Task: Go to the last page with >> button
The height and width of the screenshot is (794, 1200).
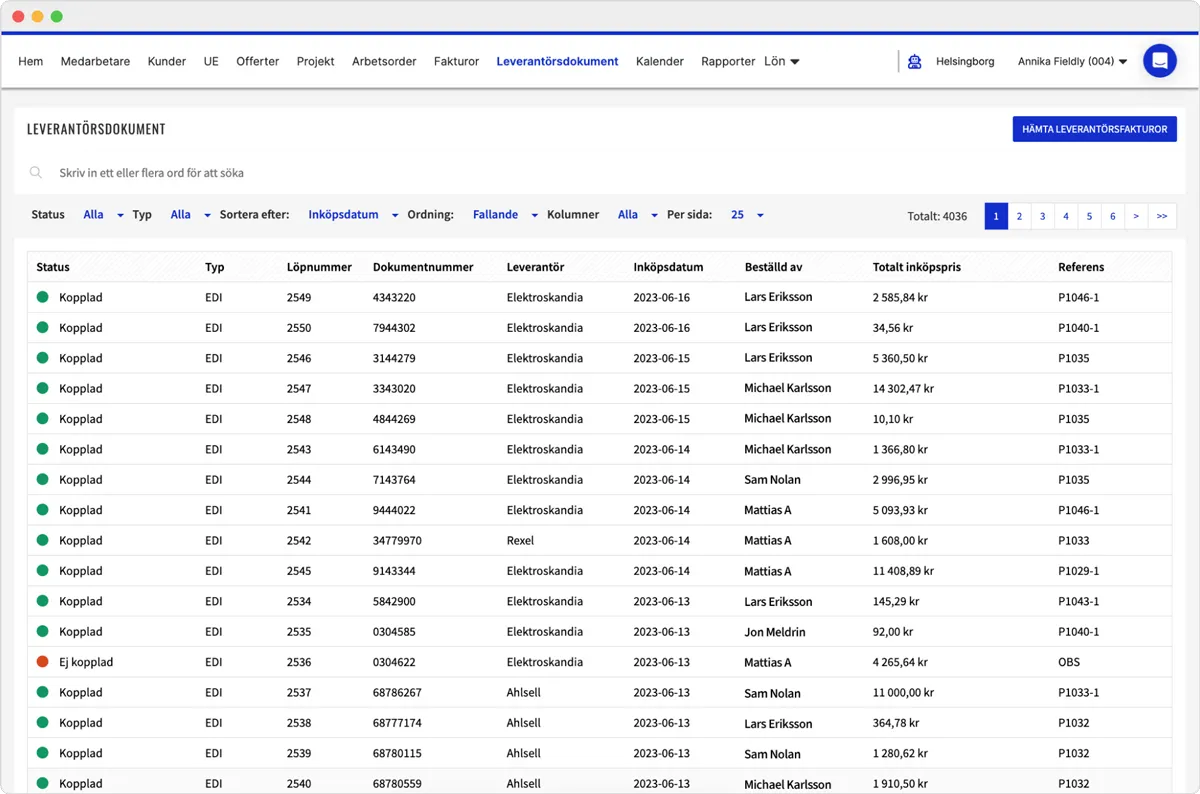Action: click(1162, 216)
